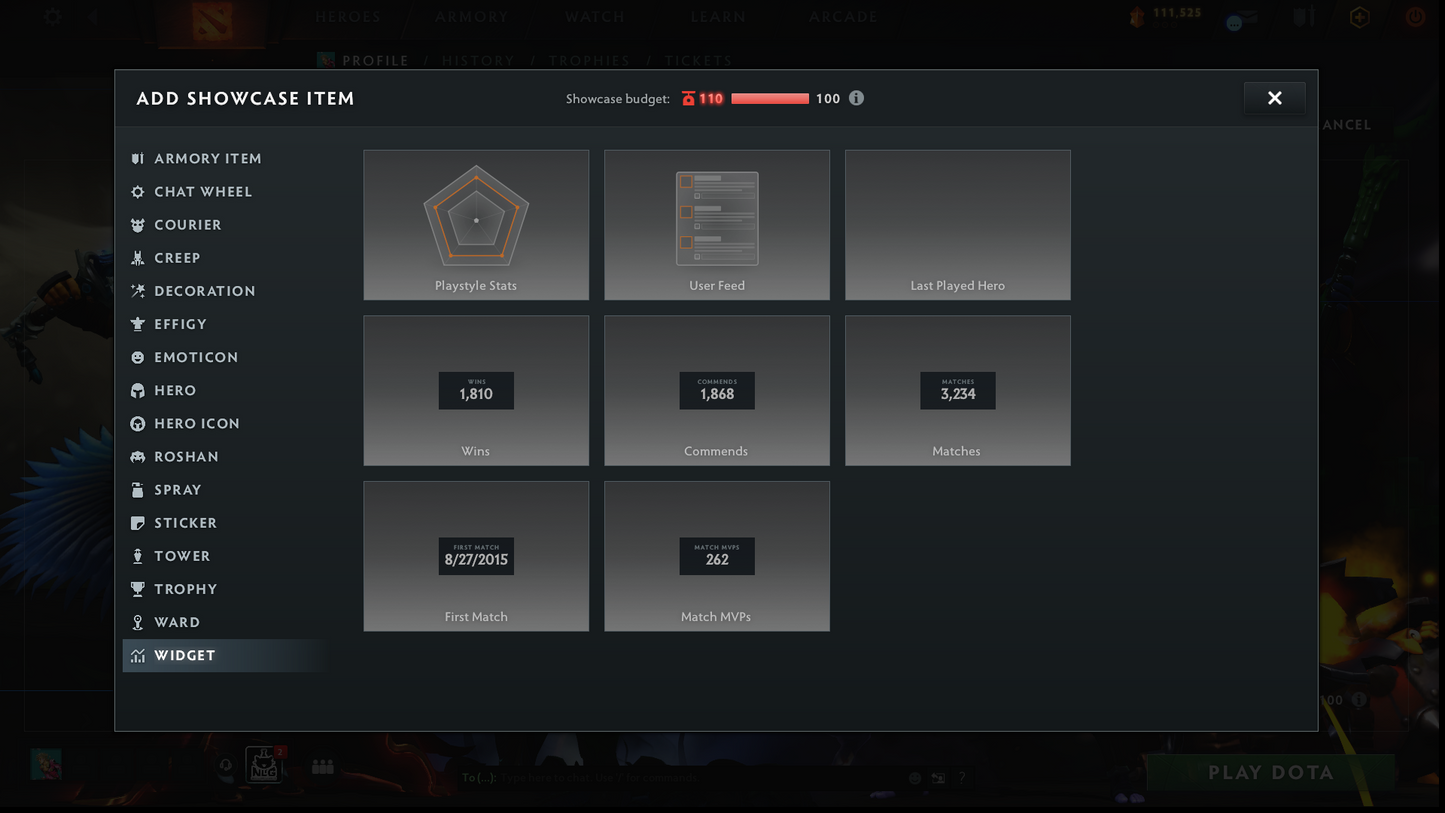1445x813 pixels.
Task: Add the User Feed widget
Action: coord(717,225)
